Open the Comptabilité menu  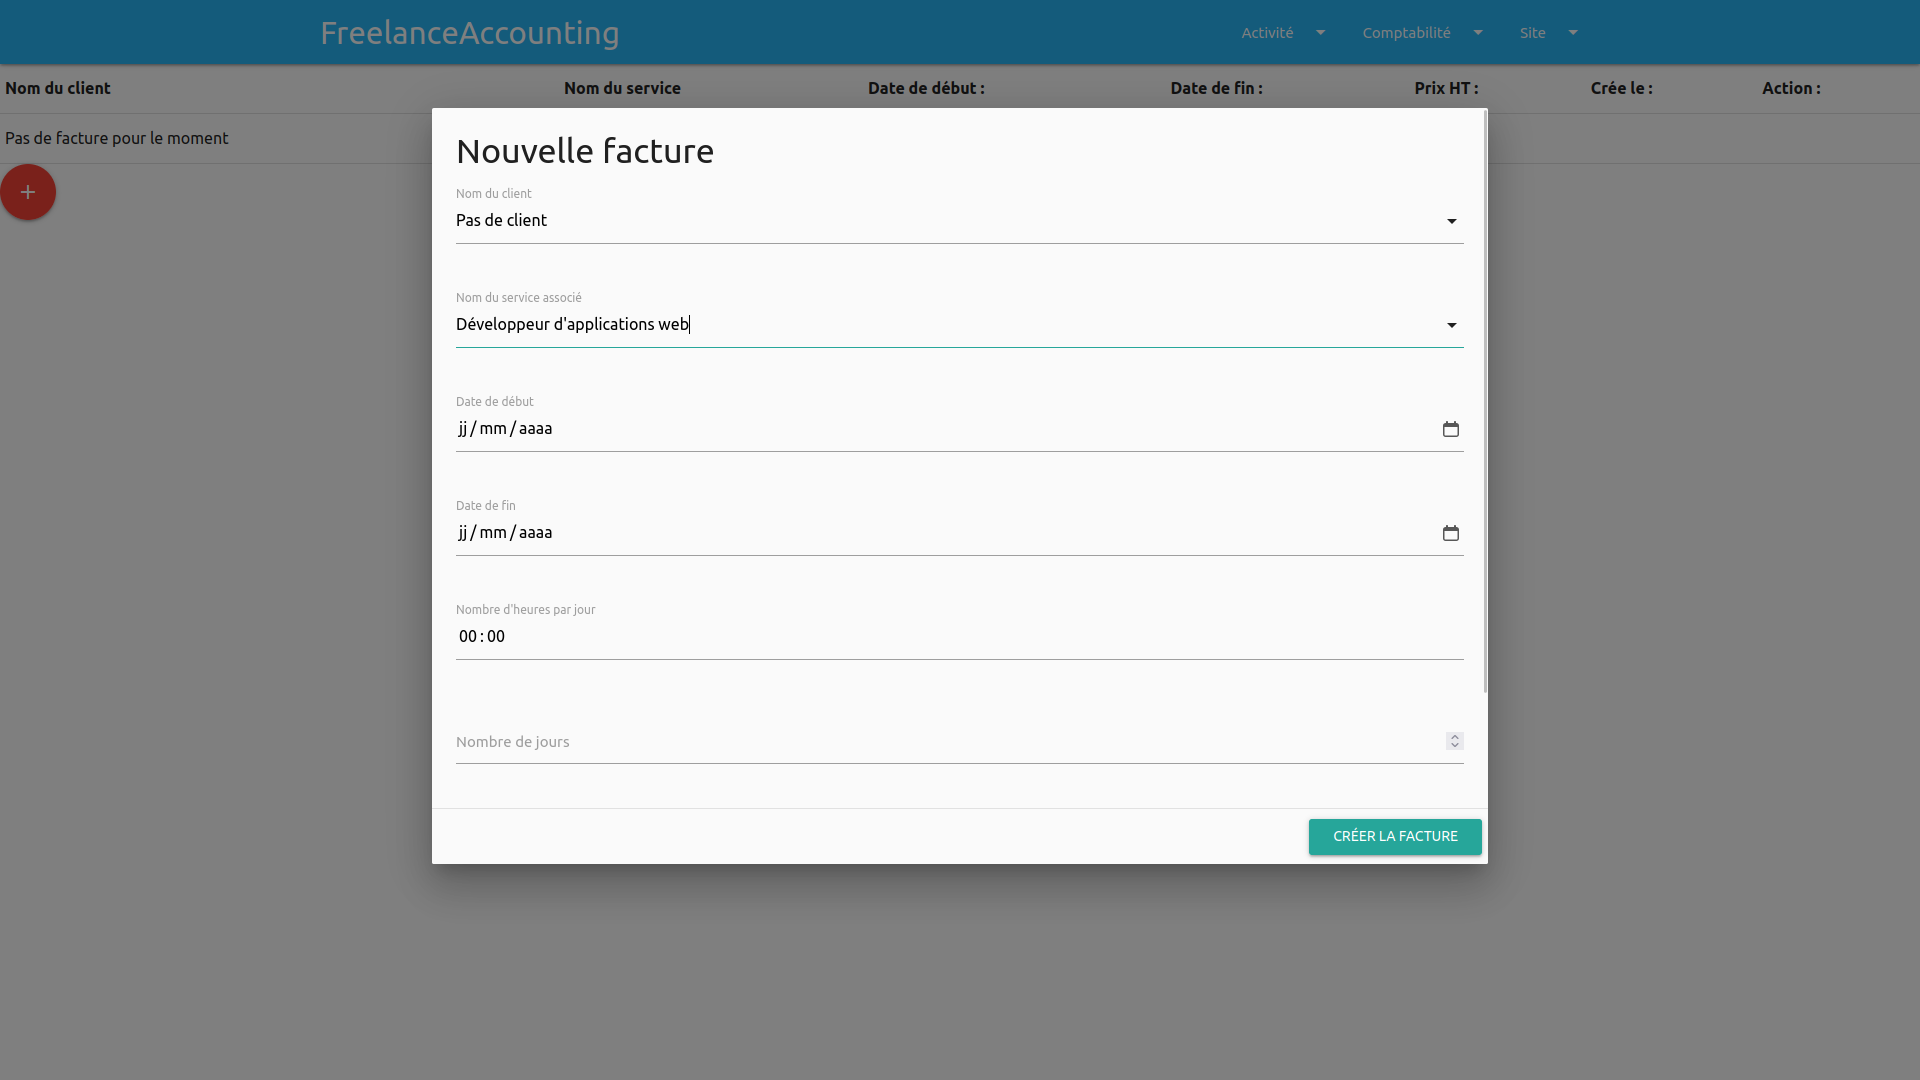(x=1406, y=33)
